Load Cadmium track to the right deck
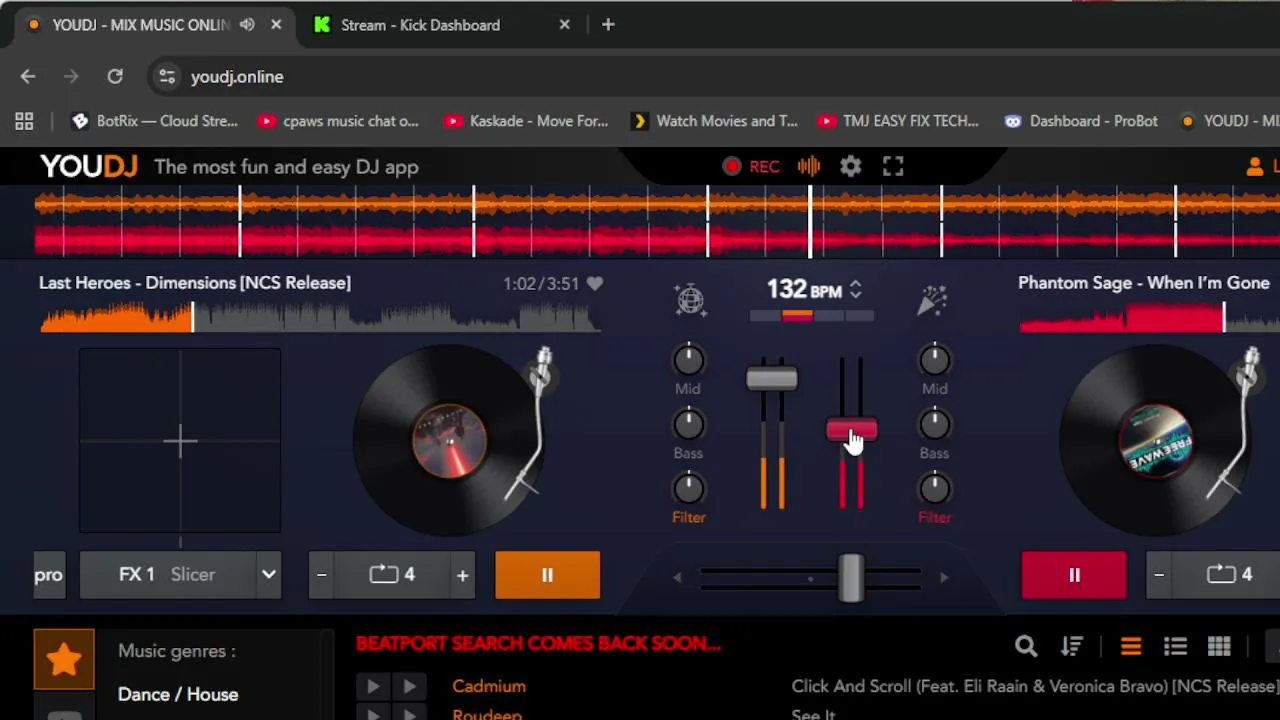 coord(409,686)
